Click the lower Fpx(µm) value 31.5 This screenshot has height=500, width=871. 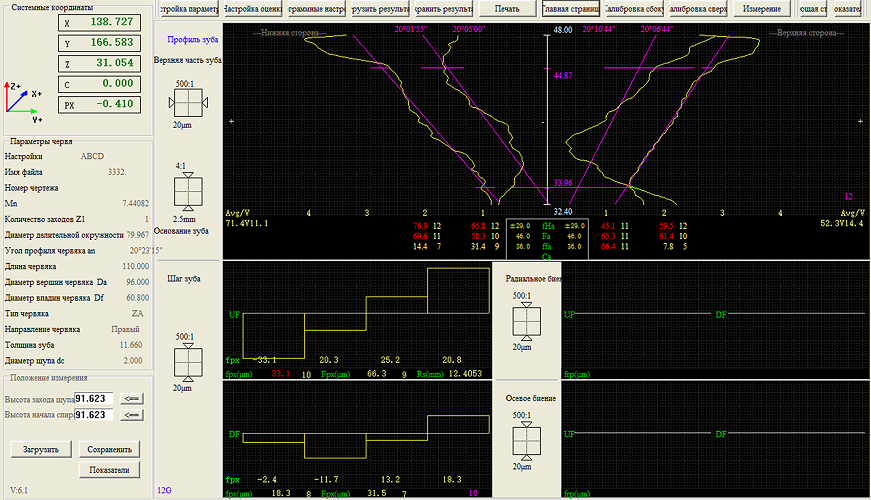377,493
